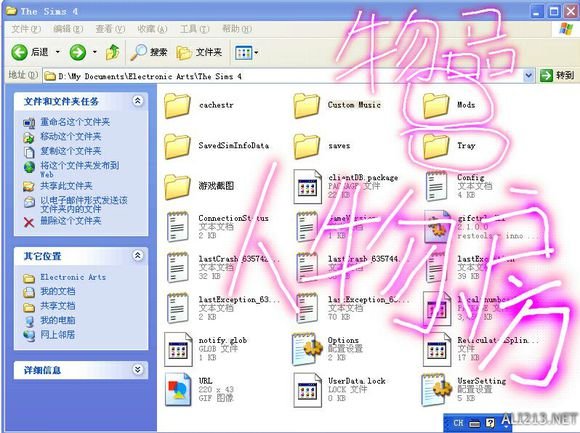Select the SavedSimInfoData folder

(216, 146)
